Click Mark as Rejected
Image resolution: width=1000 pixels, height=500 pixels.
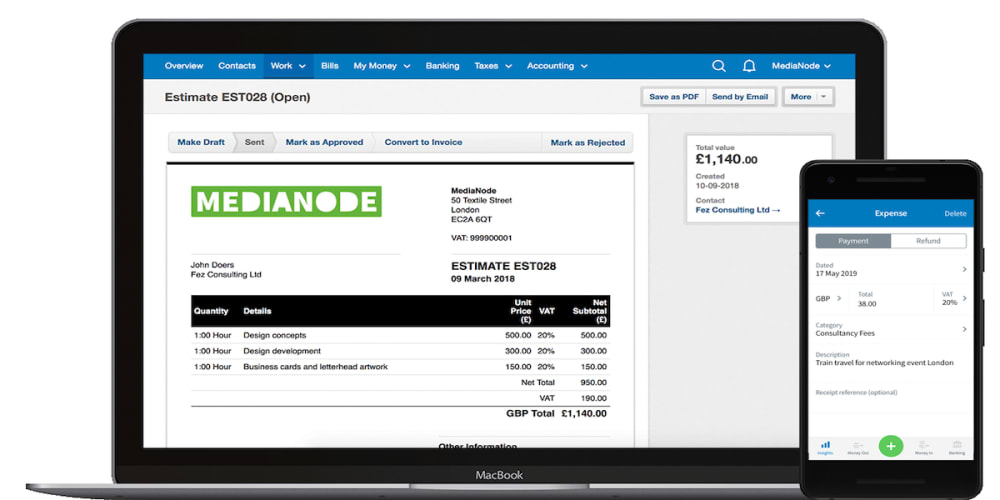(x=587, y=142)
